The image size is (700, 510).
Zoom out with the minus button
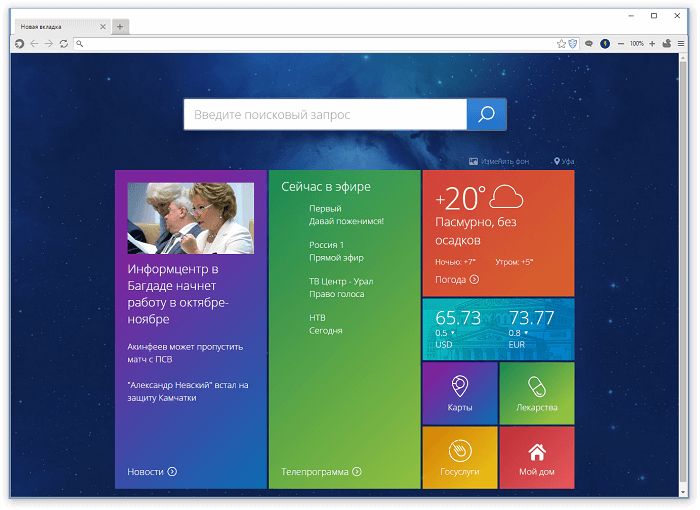coord(621,44)
